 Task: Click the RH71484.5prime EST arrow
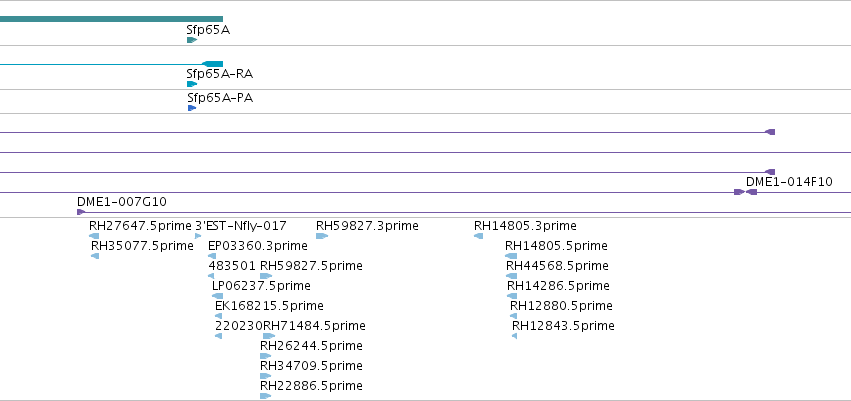click(269, 336)
